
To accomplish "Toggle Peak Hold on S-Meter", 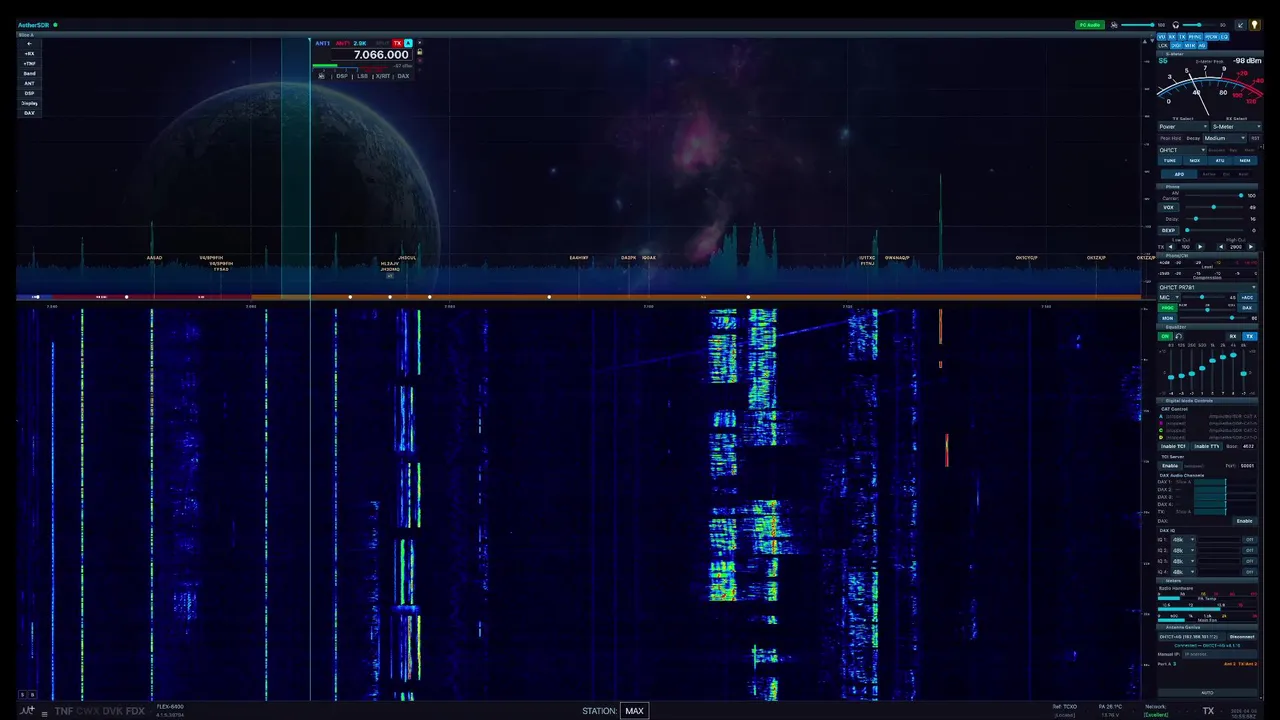I will point(1171,138).
